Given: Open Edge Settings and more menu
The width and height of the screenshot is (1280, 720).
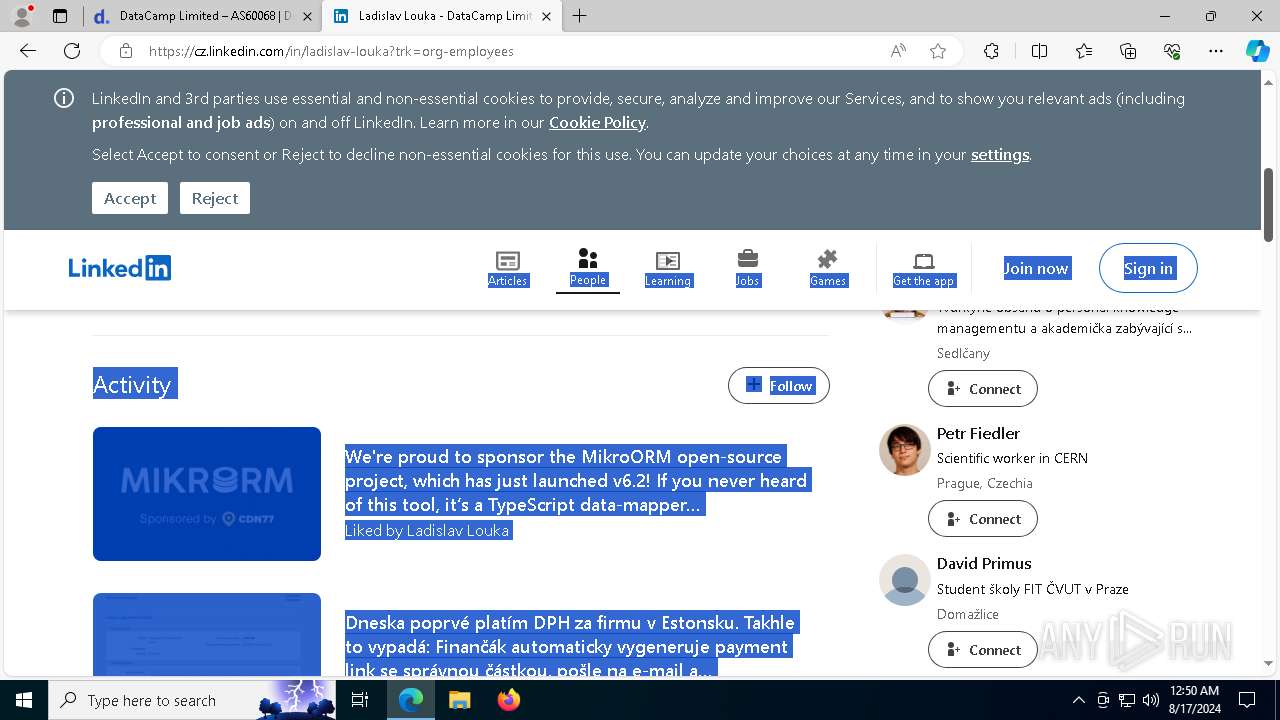Looking at the screenshot, I should (x=1216, y=51).
